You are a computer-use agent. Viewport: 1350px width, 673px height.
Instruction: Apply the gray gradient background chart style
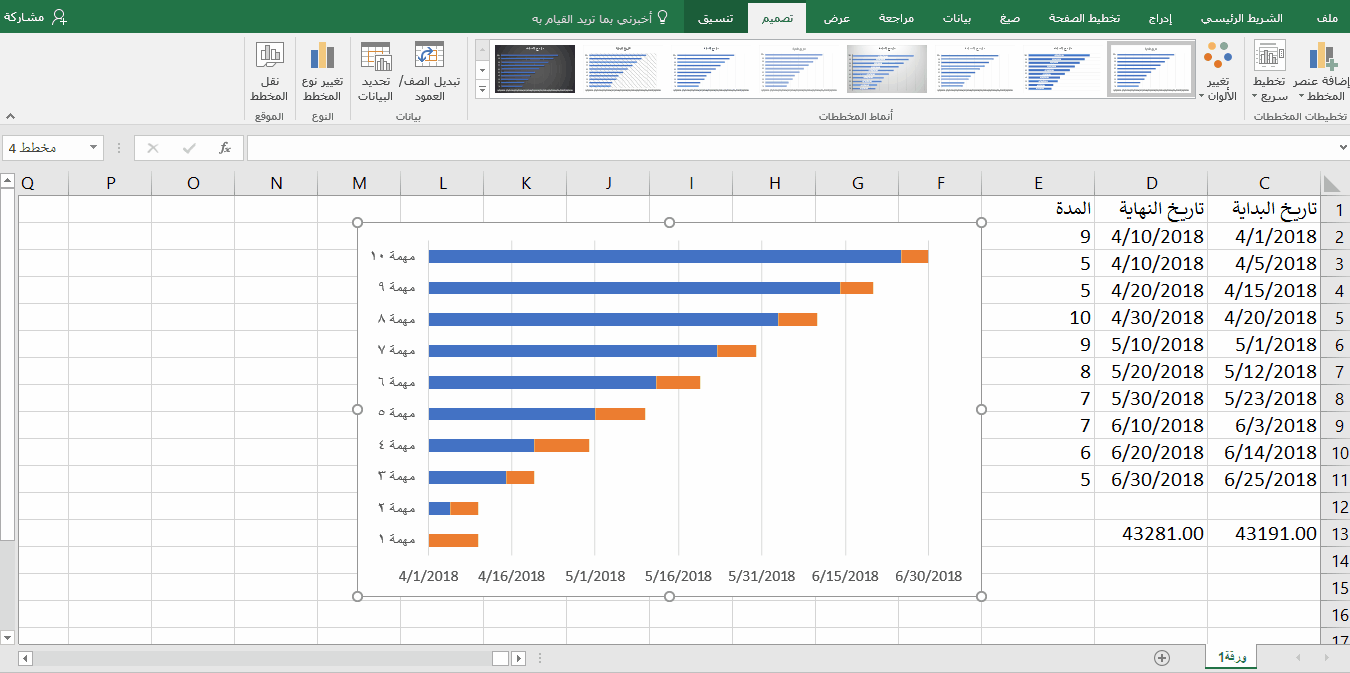(887, 69)
